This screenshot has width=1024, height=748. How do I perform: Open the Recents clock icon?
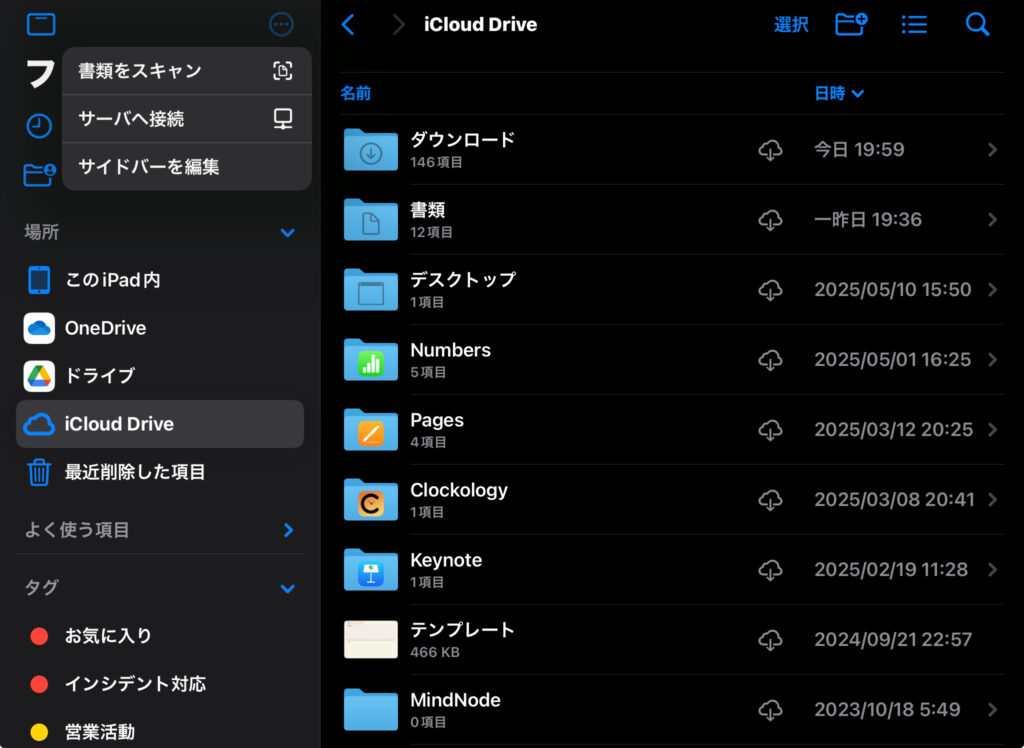[x=39, y=126]
